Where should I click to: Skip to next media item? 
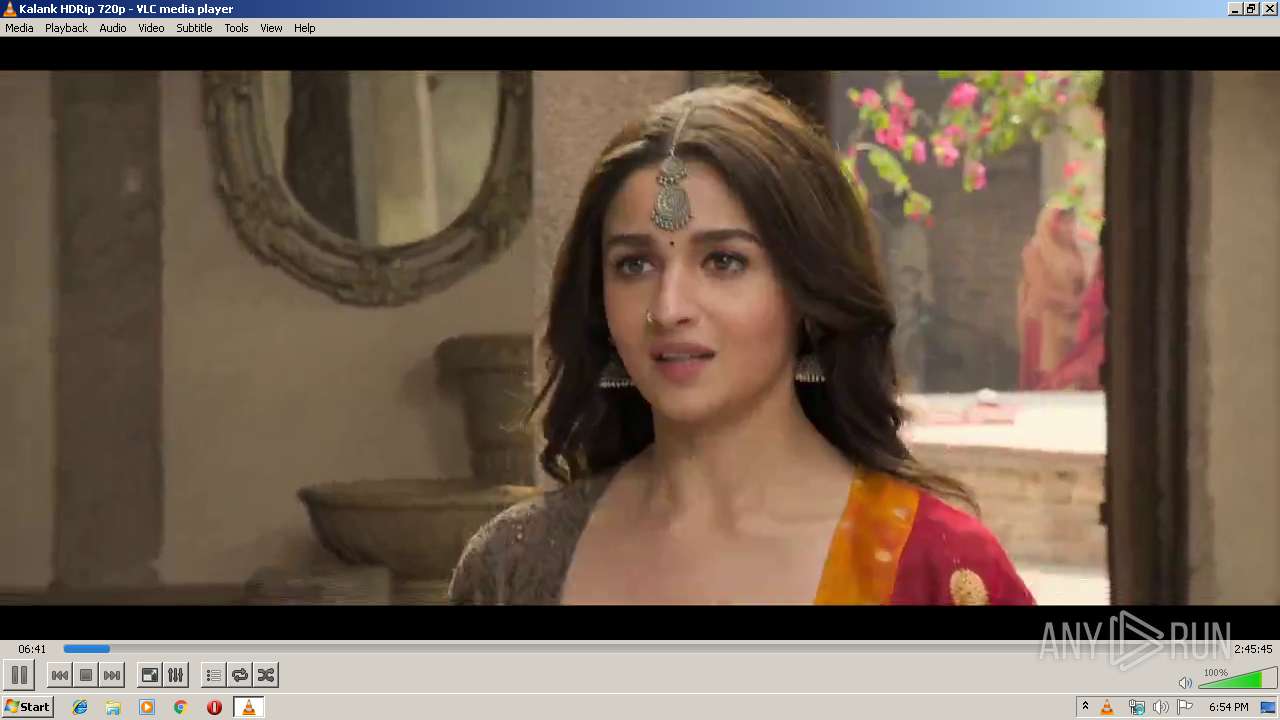point(112,675)
